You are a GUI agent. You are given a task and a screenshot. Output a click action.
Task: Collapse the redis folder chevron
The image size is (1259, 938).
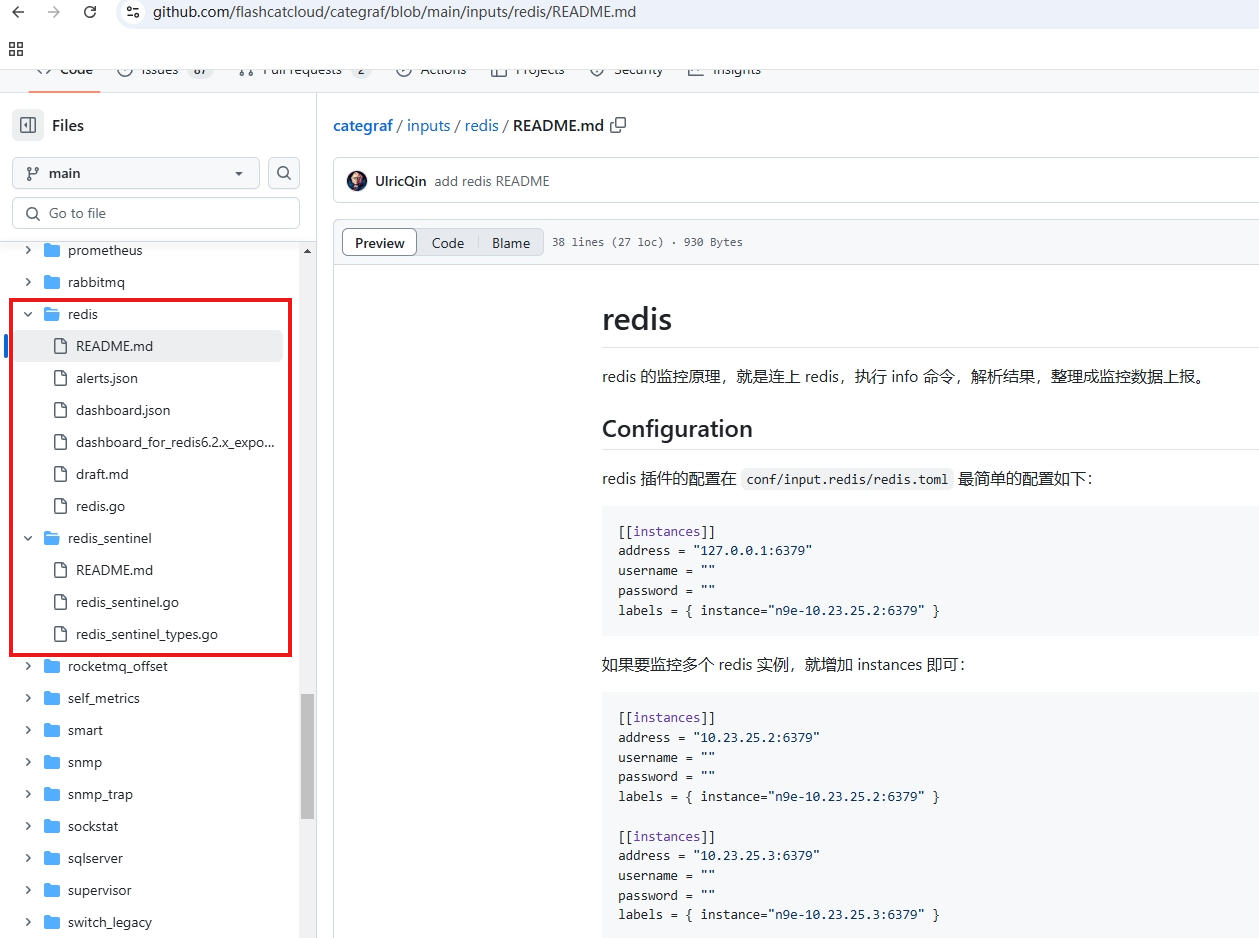click(28, 314)
